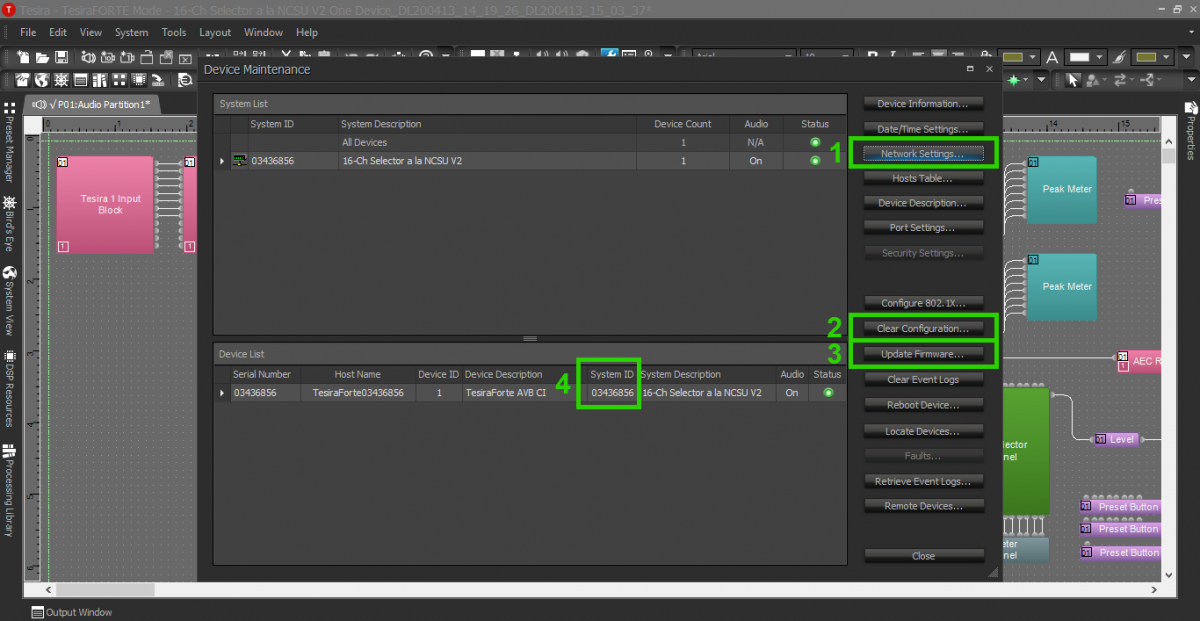Click the paintbrush line color icon
Viewport: 1200px width, 621px height.
pyautogui.click(x=1119, y=57)
